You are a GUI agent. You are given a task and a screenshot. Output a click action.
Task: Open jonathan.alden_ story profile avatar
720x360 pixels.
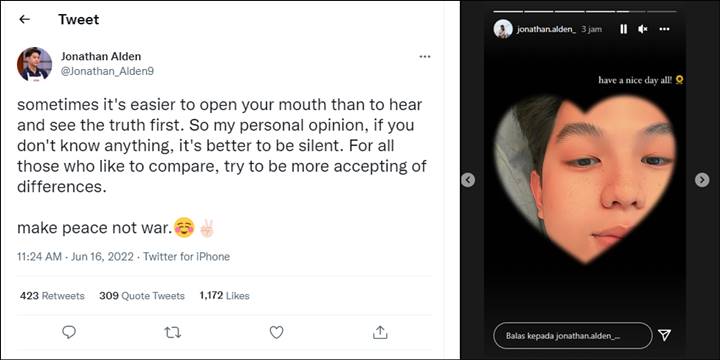[x=503, y=29]
